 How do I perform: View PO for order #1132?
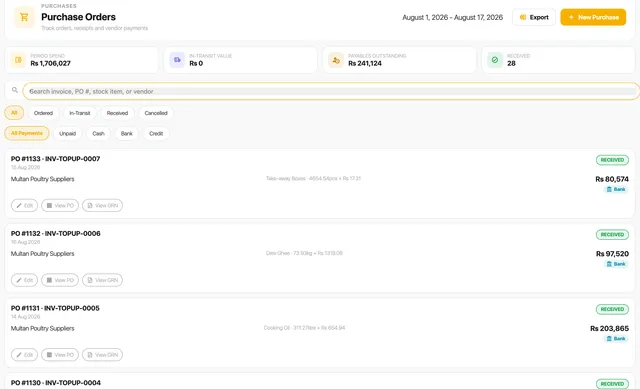point(60,280)
